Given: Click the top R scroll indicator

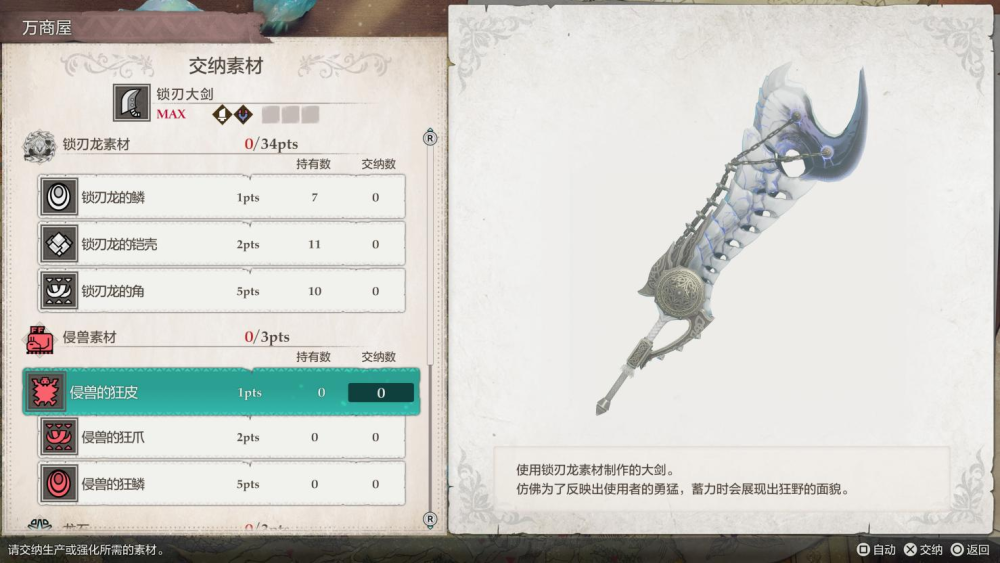Looking at the screenshot, I should pos(430,138).
